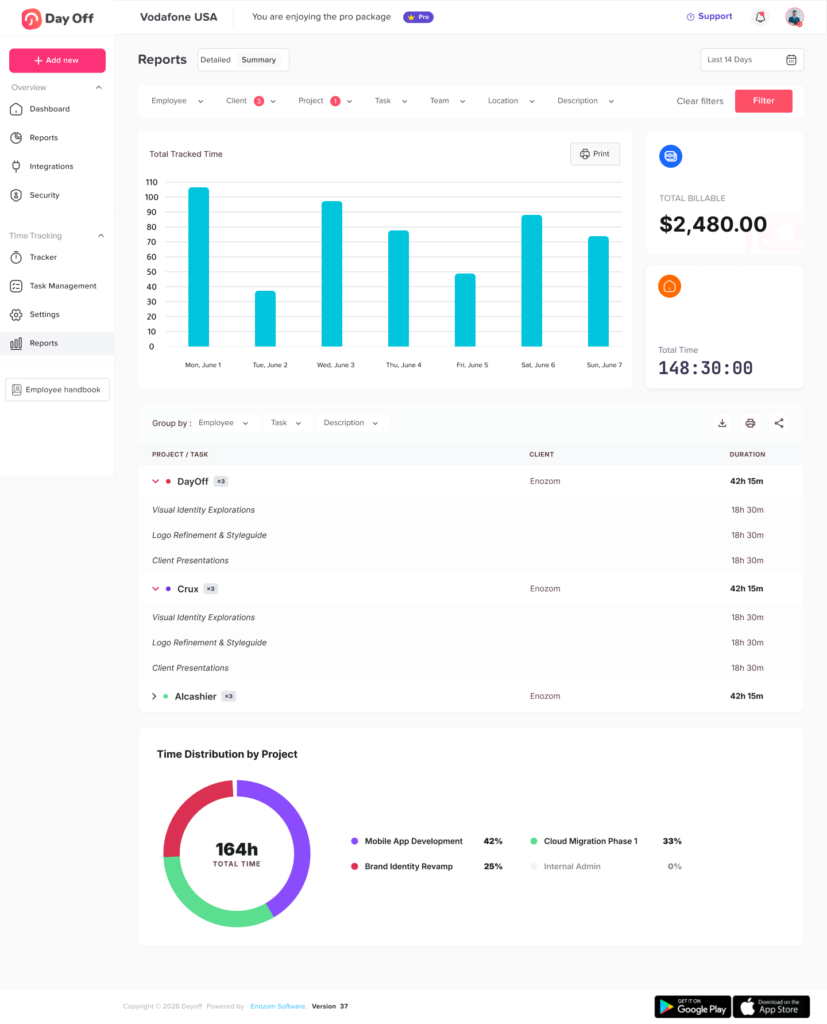Viewport: 827px width, 1024px height.
Task: Click the x3 badge next to Crux
Action: point(210,589)
